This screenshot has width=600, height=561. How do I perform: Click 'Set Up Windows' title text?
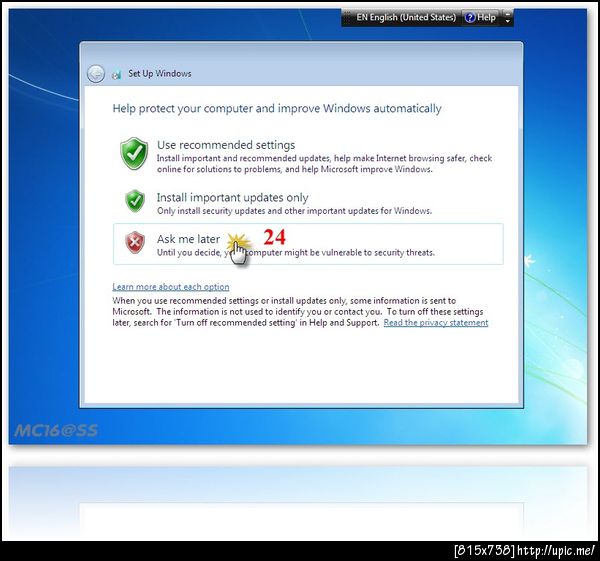pos(160,73)
